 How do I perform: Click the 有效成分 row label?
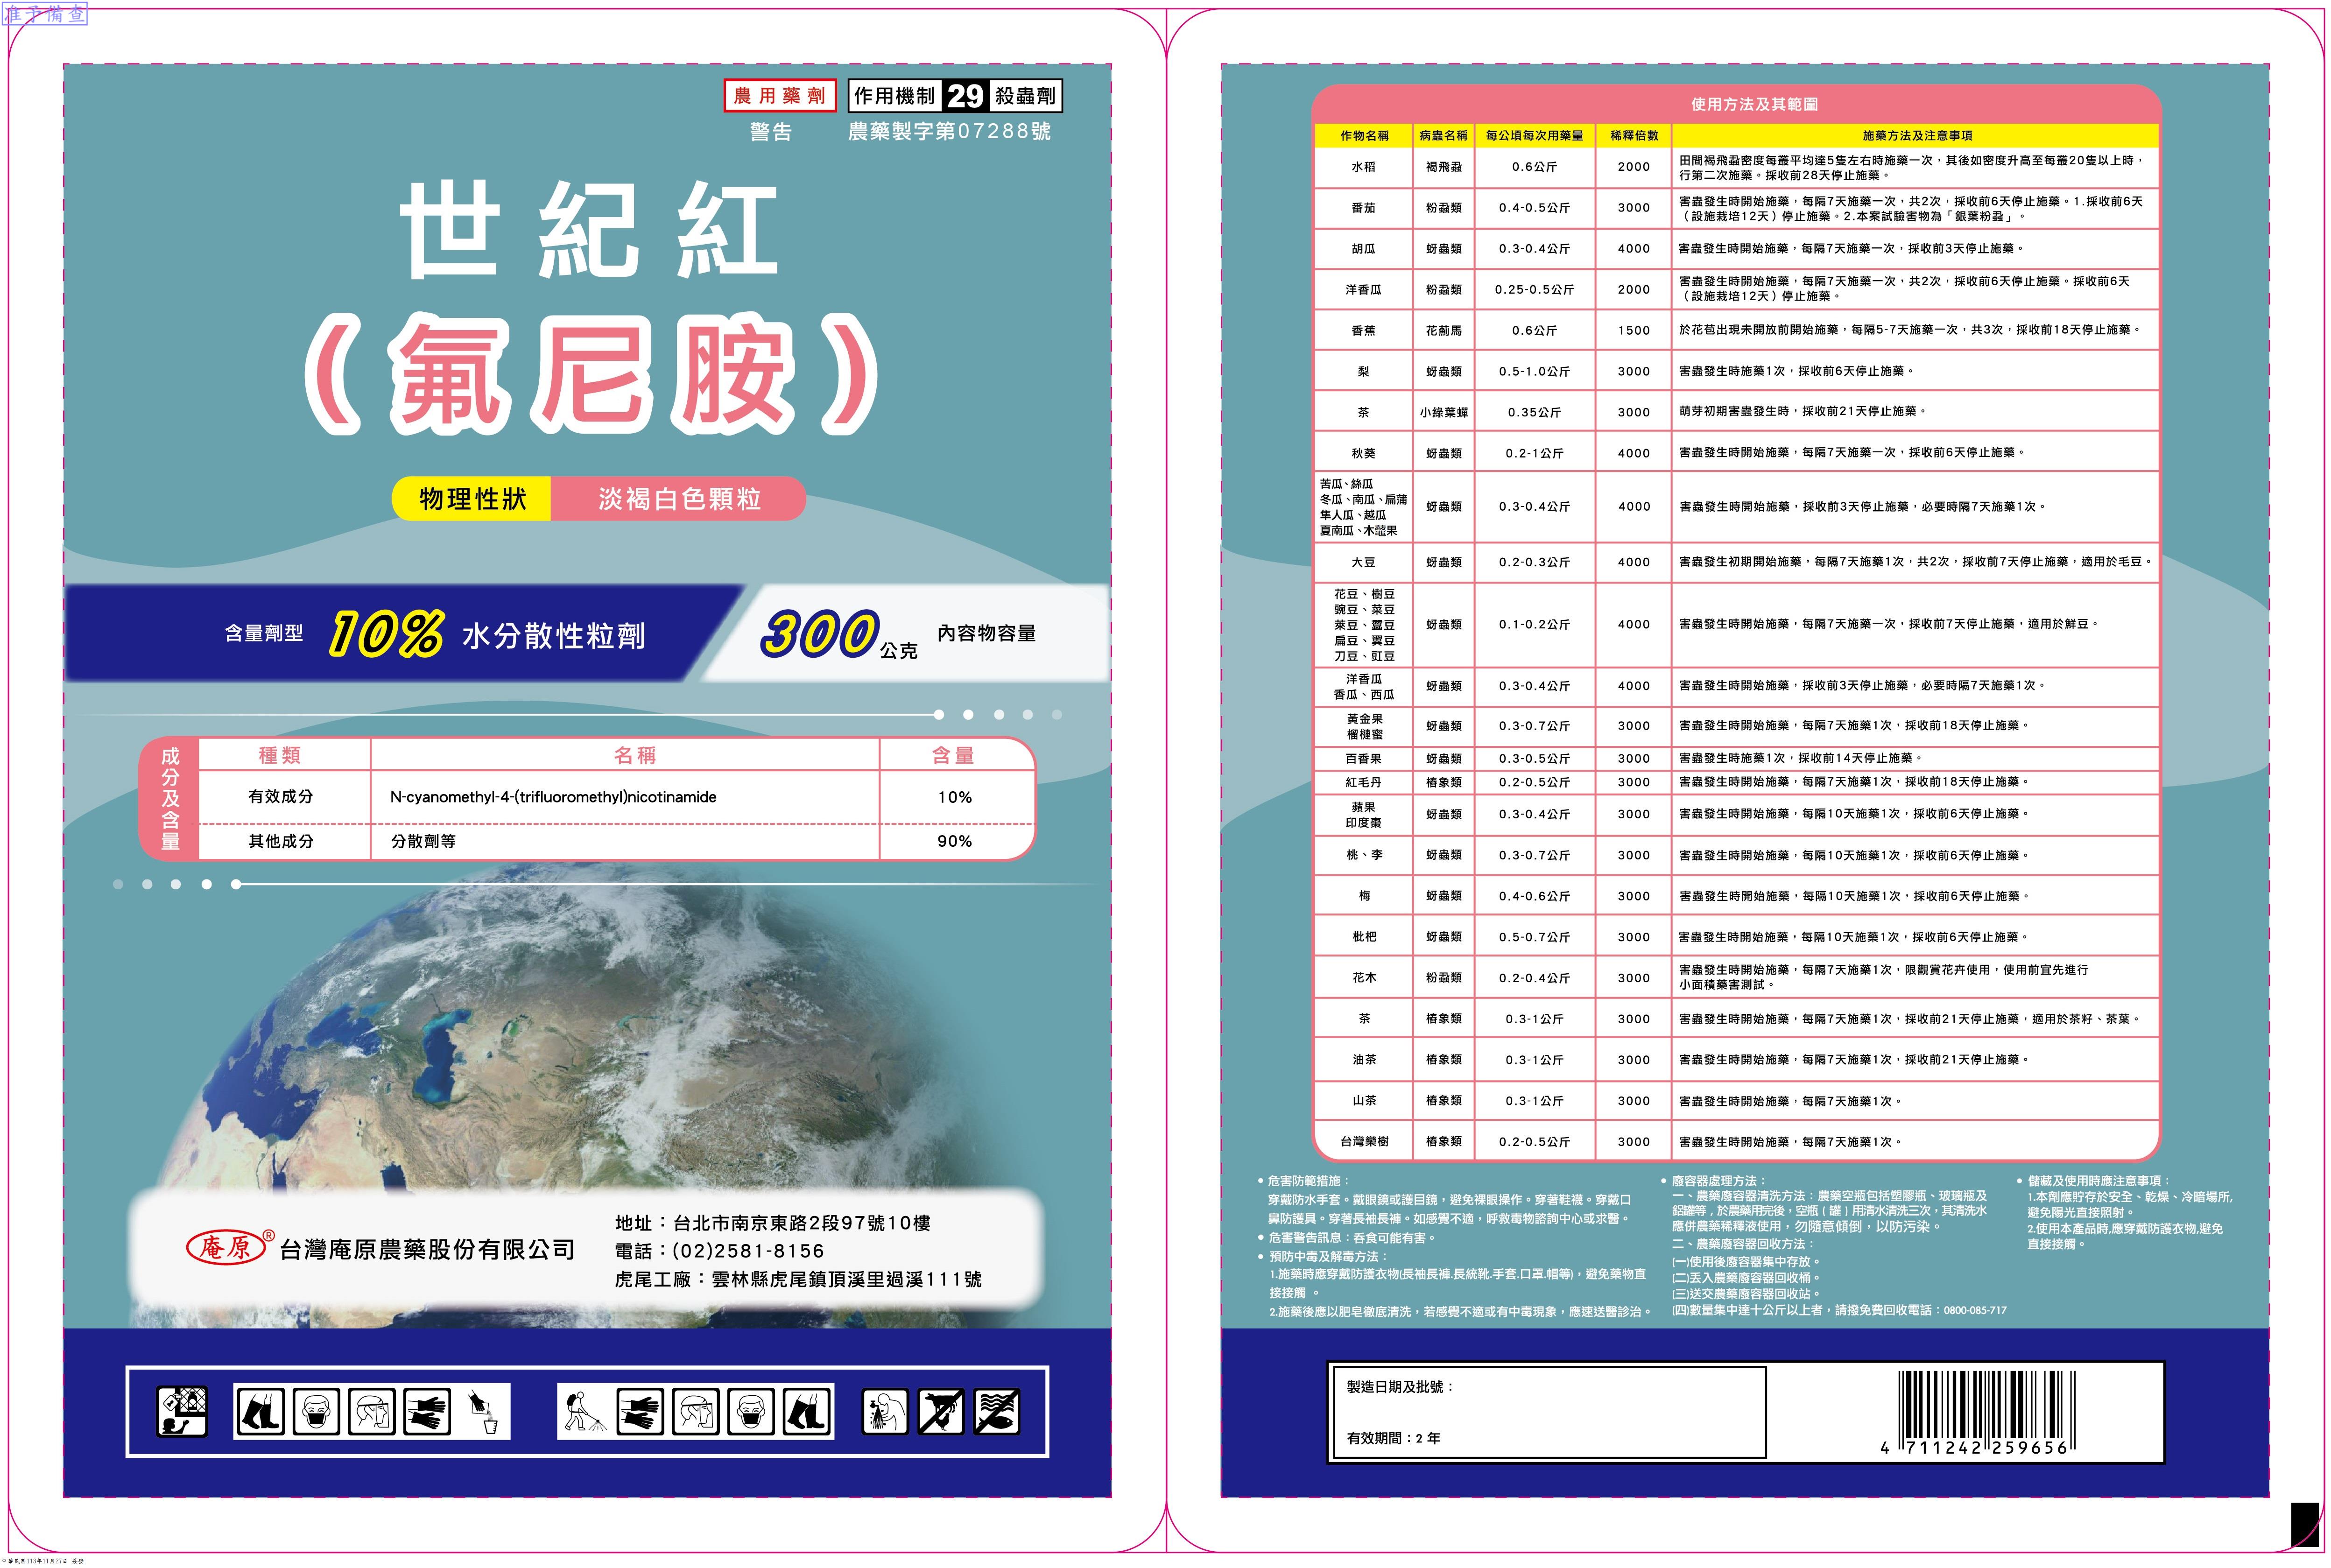(281, 797)
